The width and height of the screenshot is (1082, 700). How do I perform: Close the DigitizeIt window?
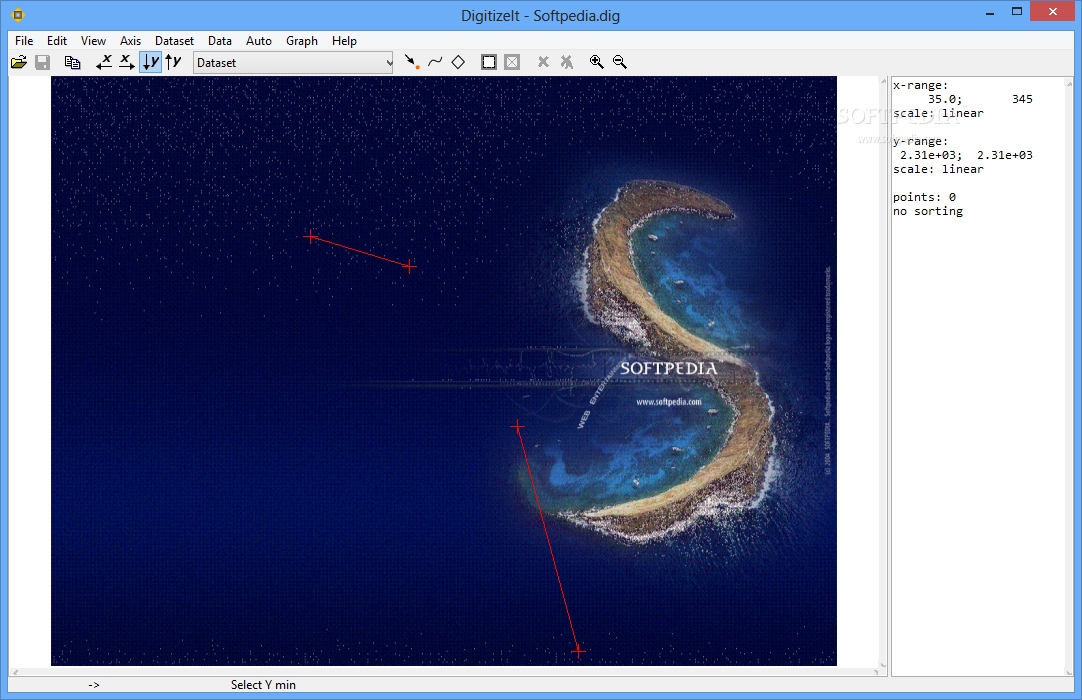(1052, 12)
